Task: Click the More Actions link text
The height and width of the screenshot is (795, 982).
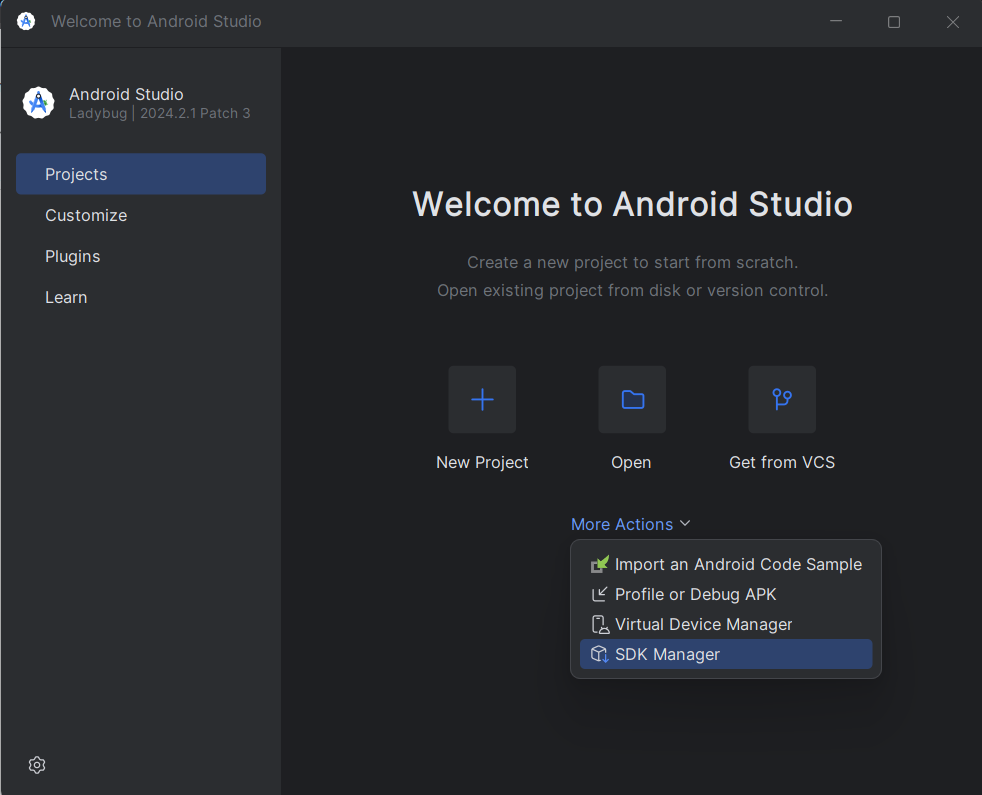Action: [x=621, y=524]
